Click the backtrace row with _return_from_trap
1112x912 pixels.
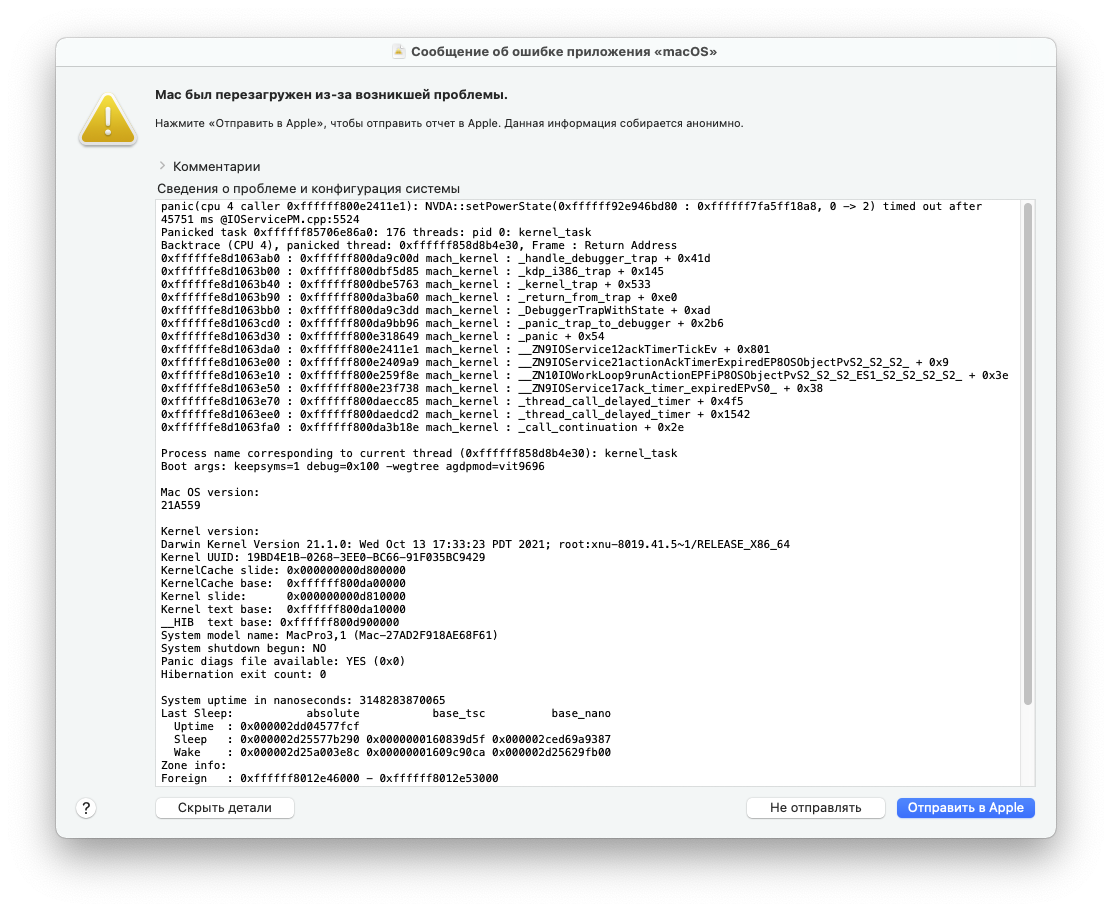pos(418,297)
